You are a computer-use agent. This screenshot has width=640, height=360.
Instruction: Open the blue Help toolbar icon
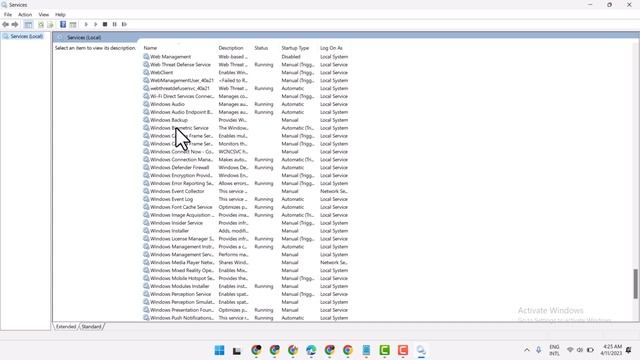63,24
